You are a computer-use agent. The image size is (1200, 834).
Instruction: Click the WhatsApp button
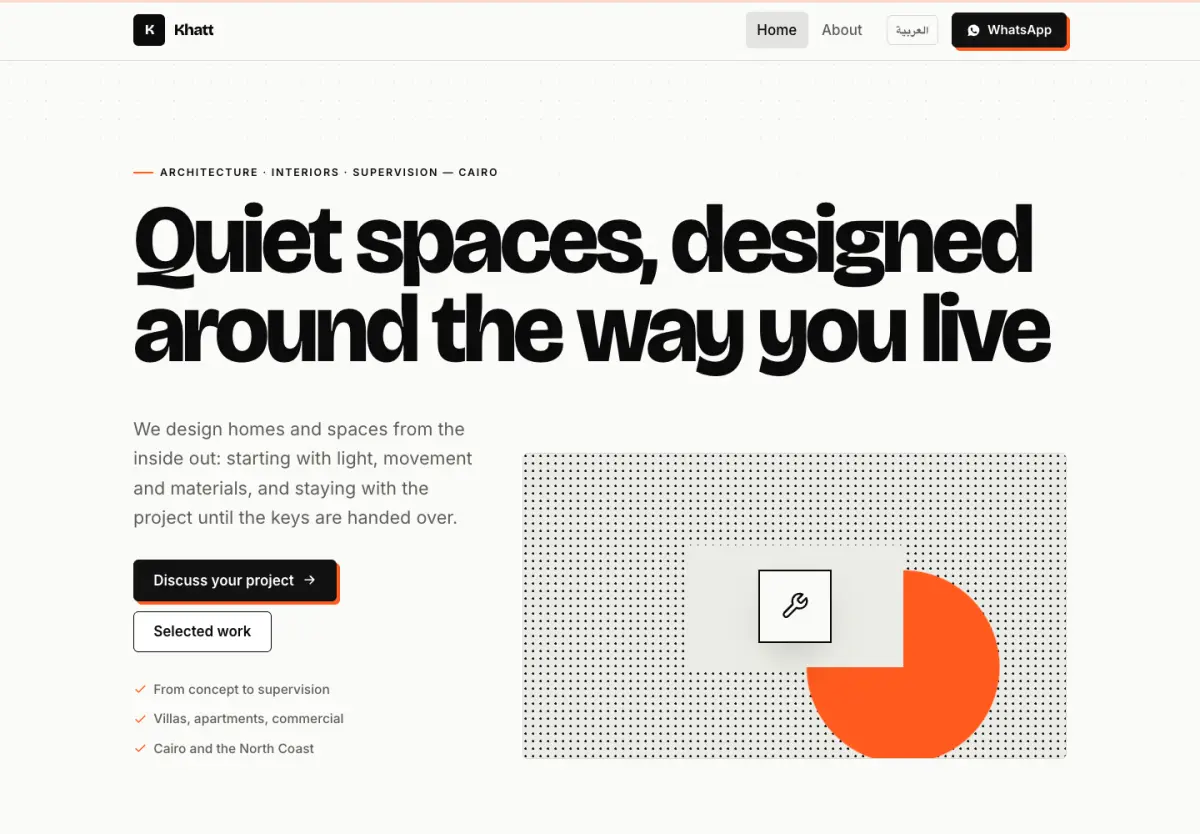coord(1009,30)
